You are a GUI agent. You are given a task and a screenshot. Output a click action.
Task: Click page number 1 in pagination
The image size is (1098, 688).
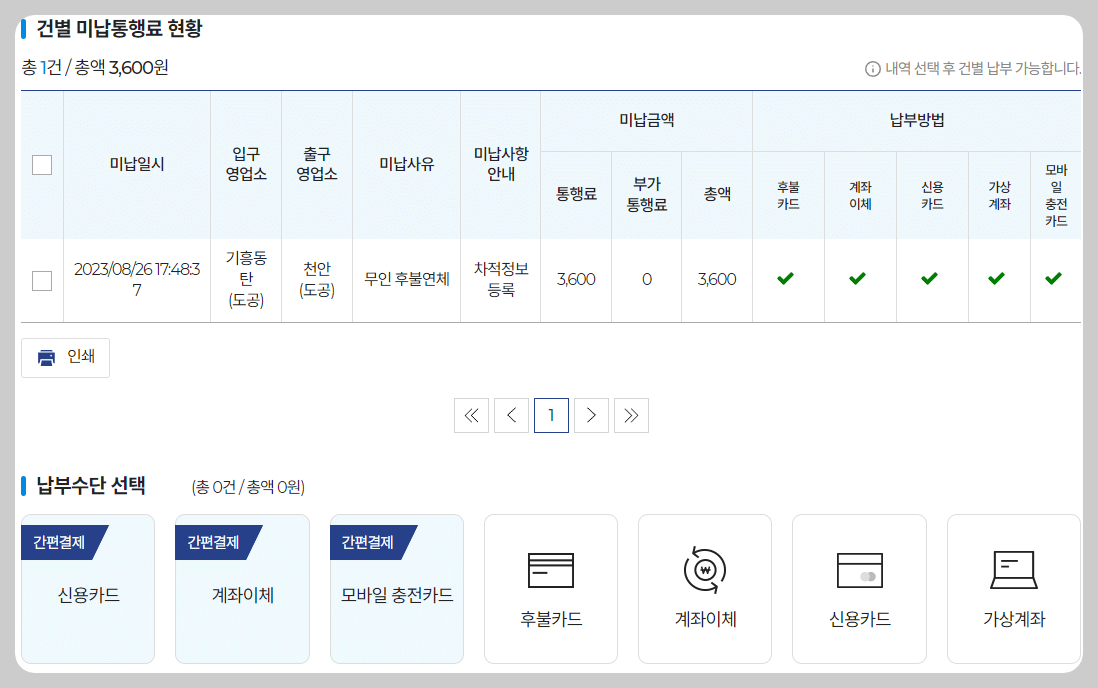[551, 415]
